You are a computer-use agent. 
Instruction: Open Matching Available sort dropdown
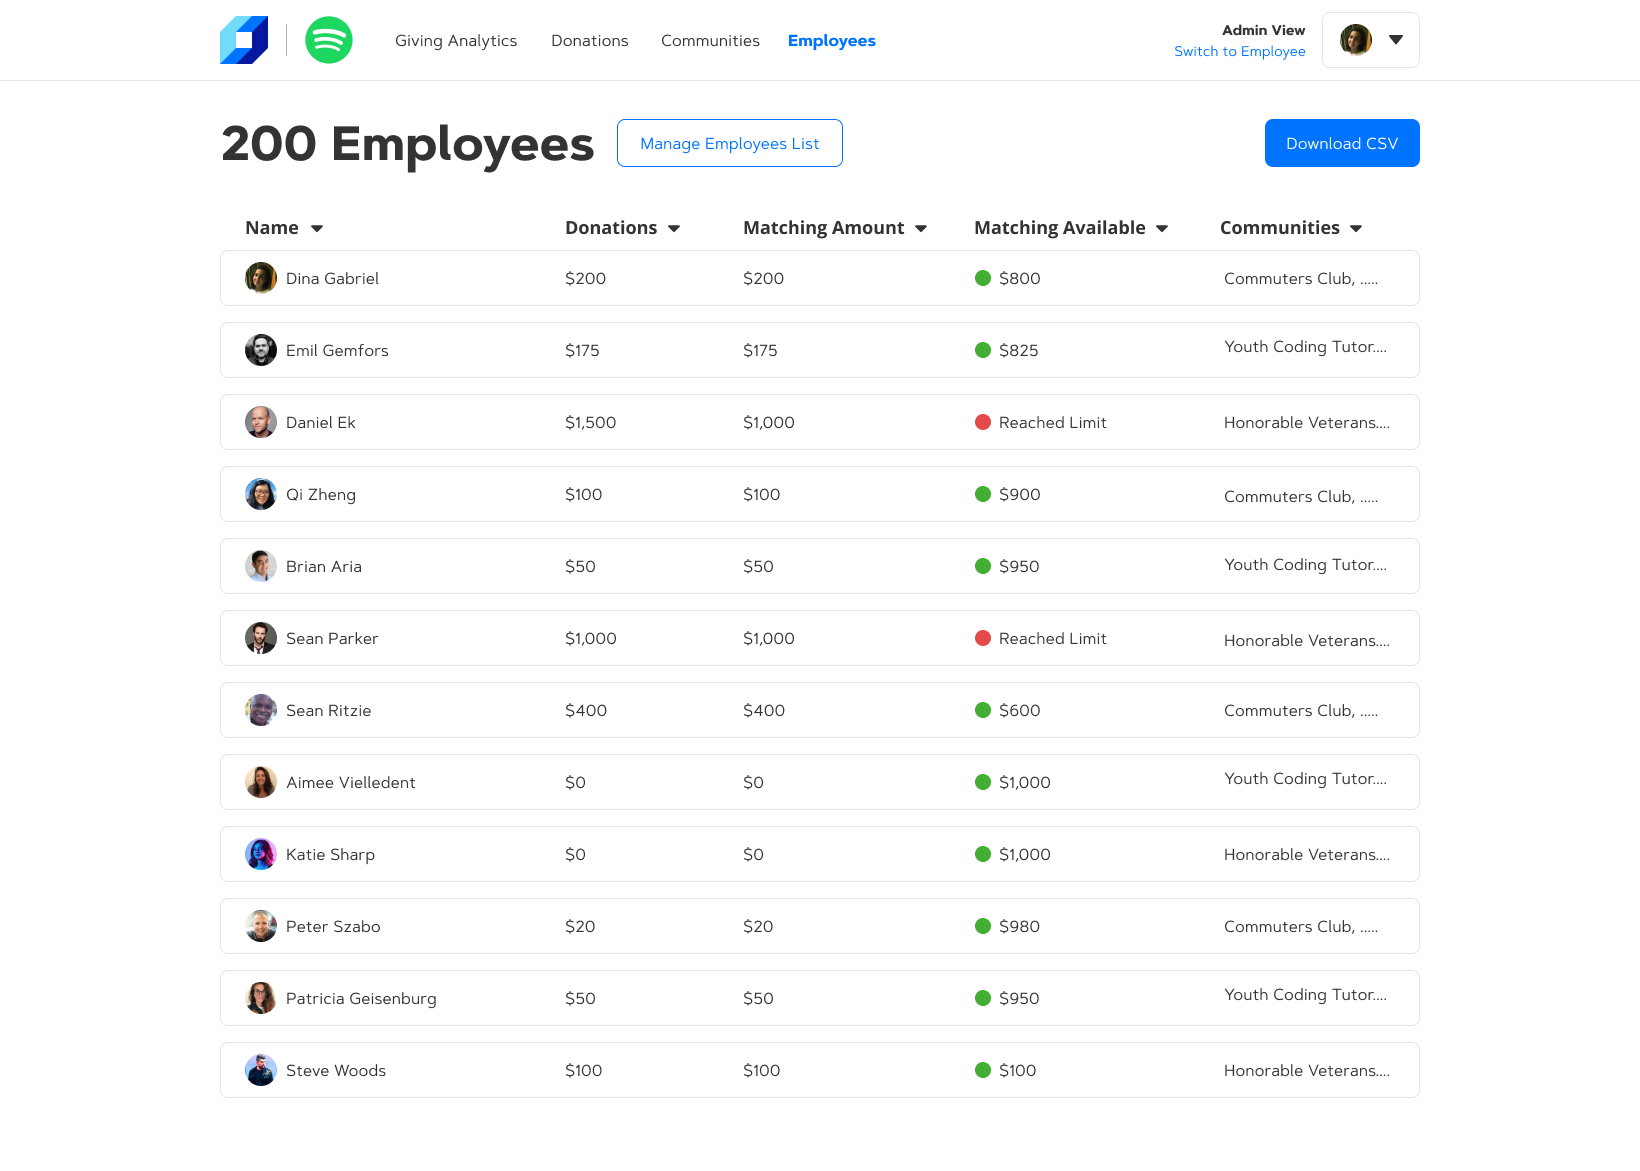[x=1162, y=229]
